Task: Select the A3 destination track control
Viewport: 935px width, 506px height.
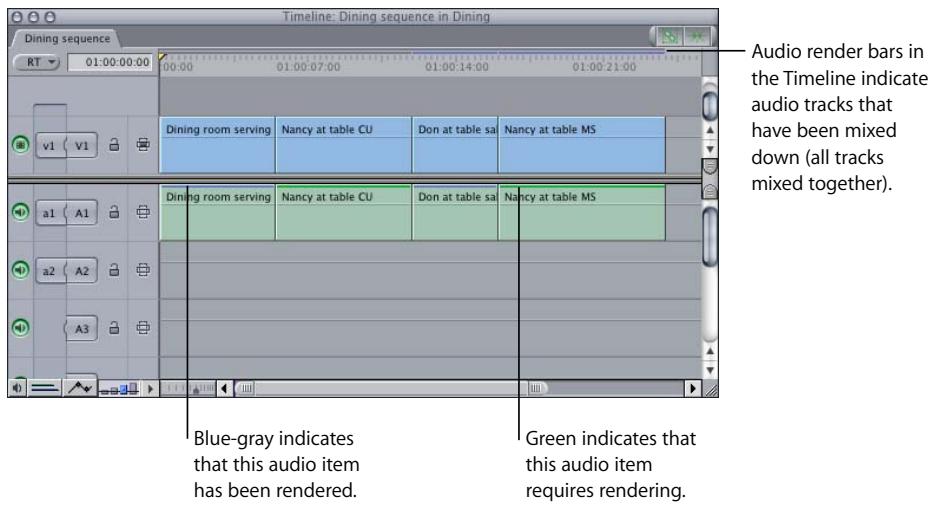Action: coord(81,328)
